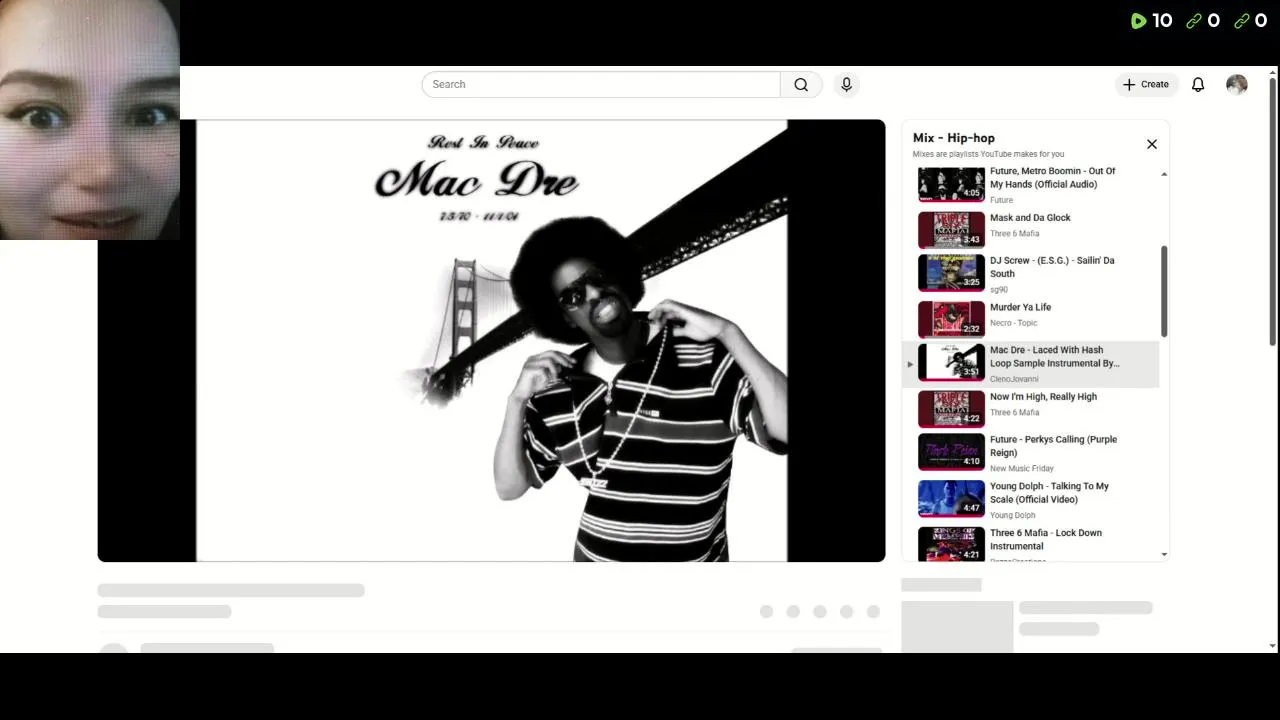Open Out Of My Hands thumbnail
Image resolution: width=1280 pixels, height=720 pixels.
click(951, 184)
